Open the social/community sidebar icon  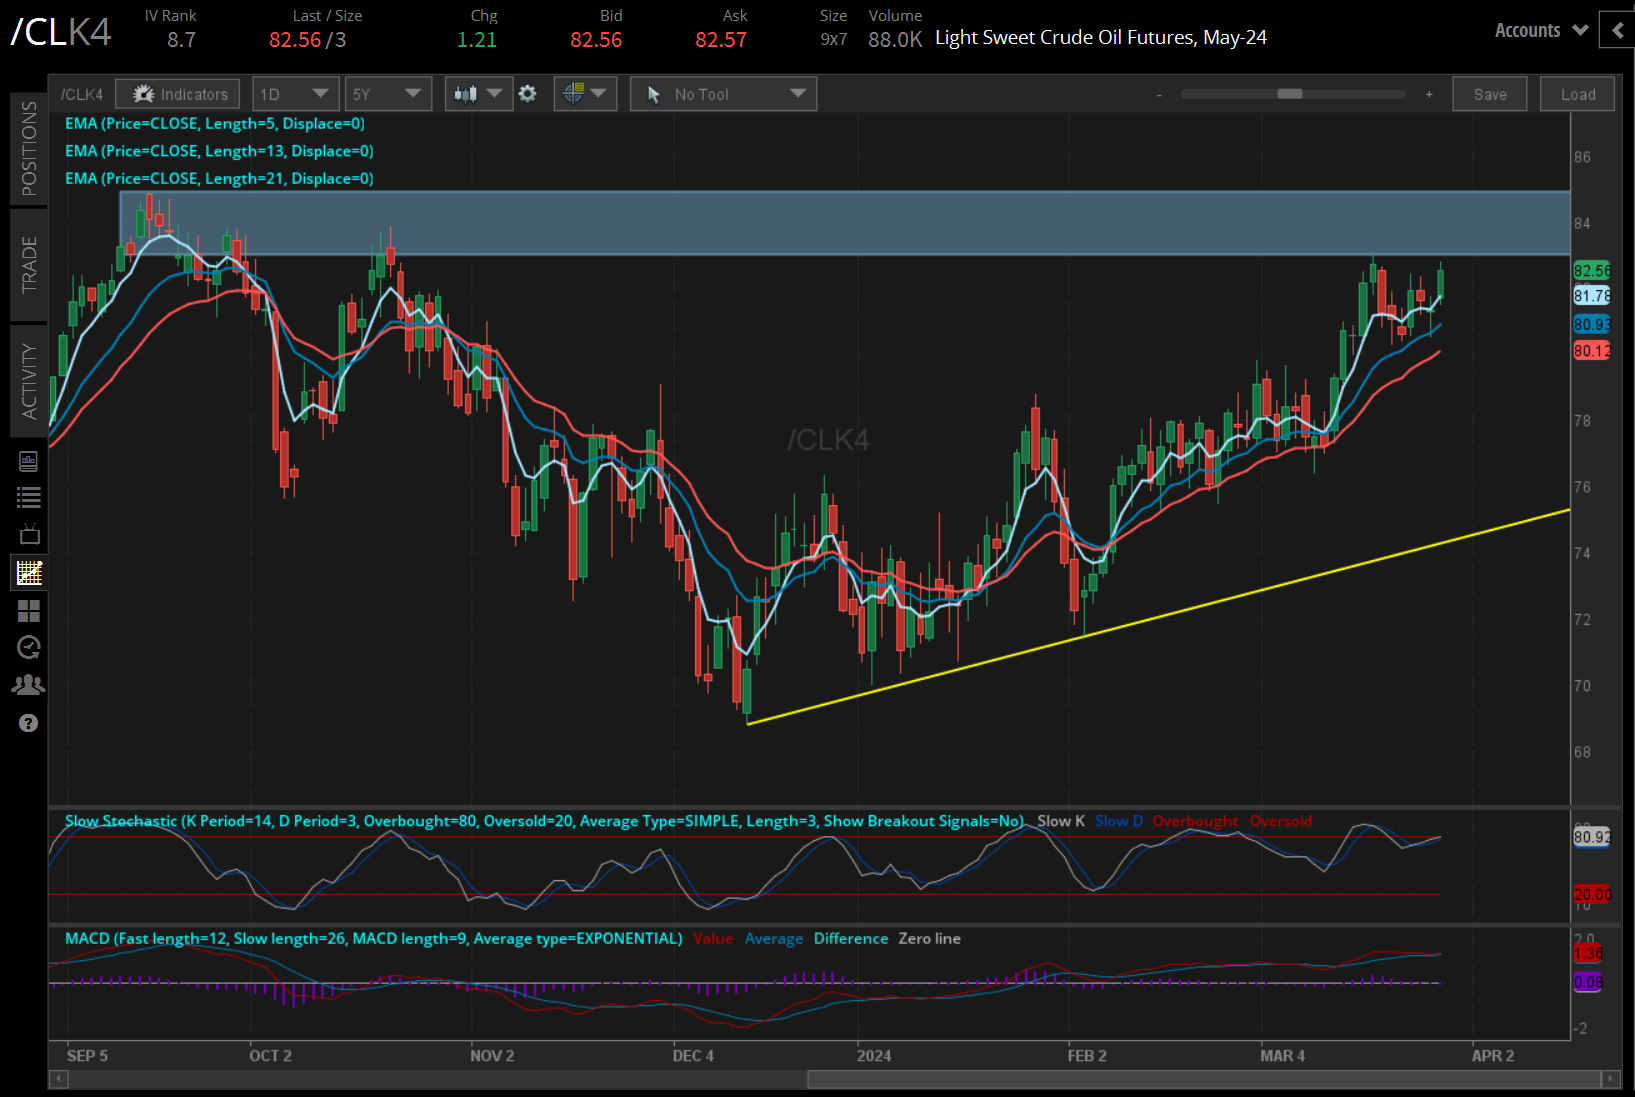[x=28, y=683]
